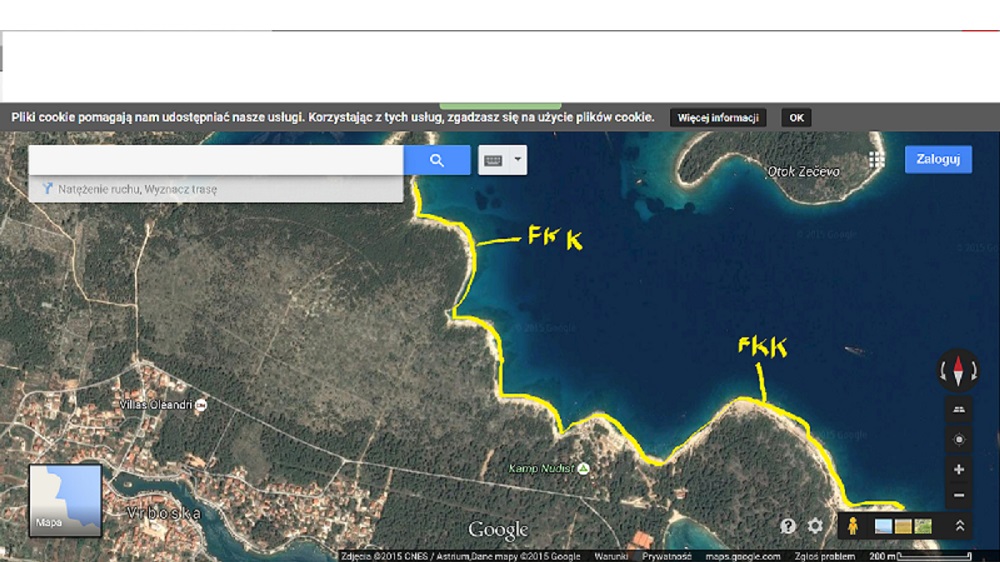
Task: Zoom out with the minus button
Action: (958, 496)
